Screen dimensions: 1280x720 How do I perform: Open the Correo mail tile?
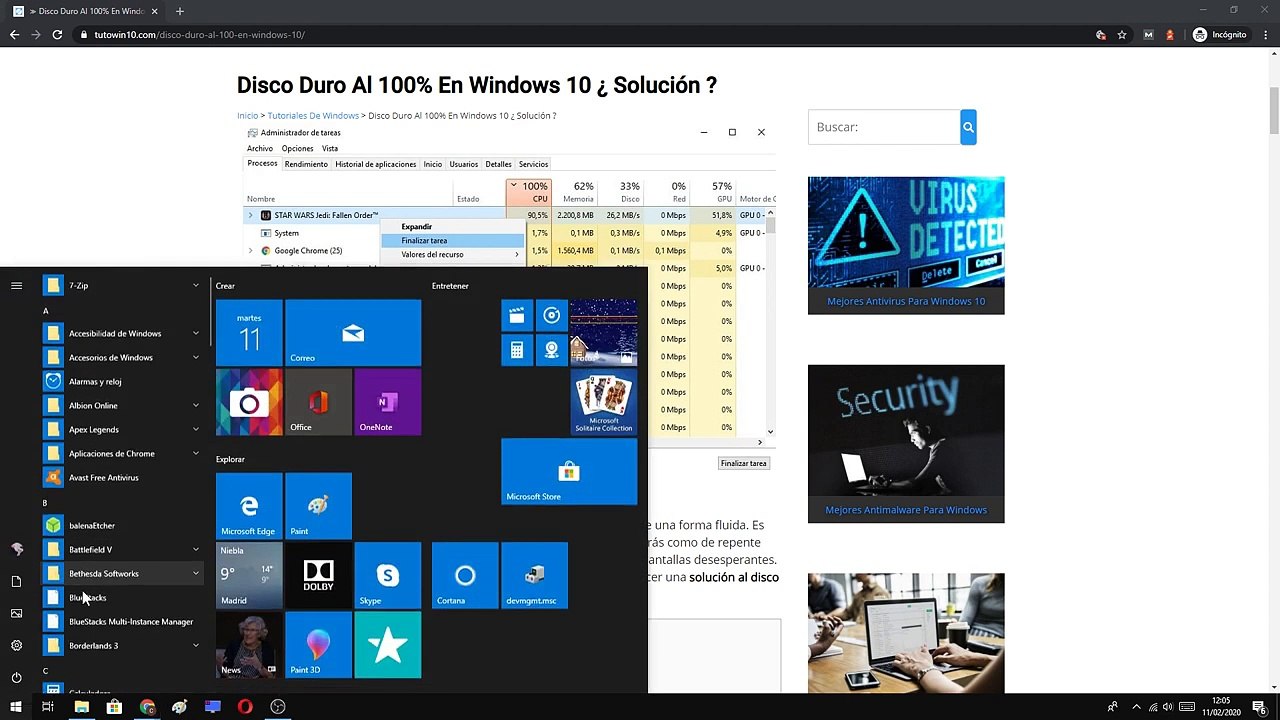353,333
